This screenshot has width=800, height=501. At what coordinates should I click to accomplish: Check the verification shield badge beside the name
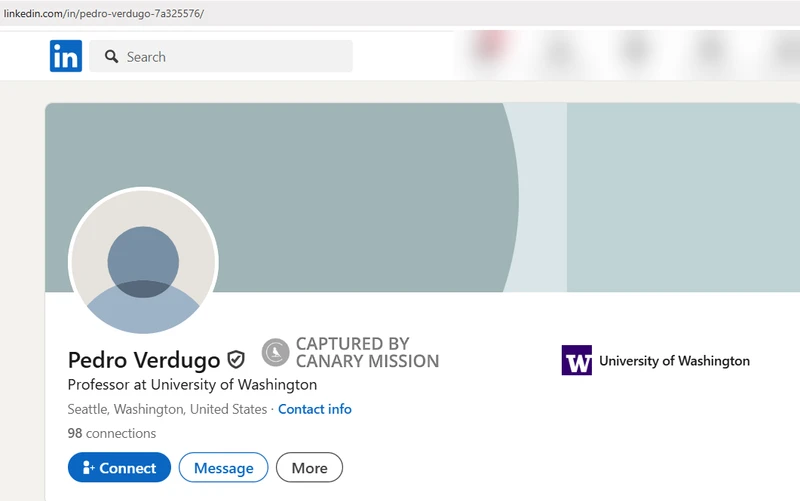tap(236, 360)
